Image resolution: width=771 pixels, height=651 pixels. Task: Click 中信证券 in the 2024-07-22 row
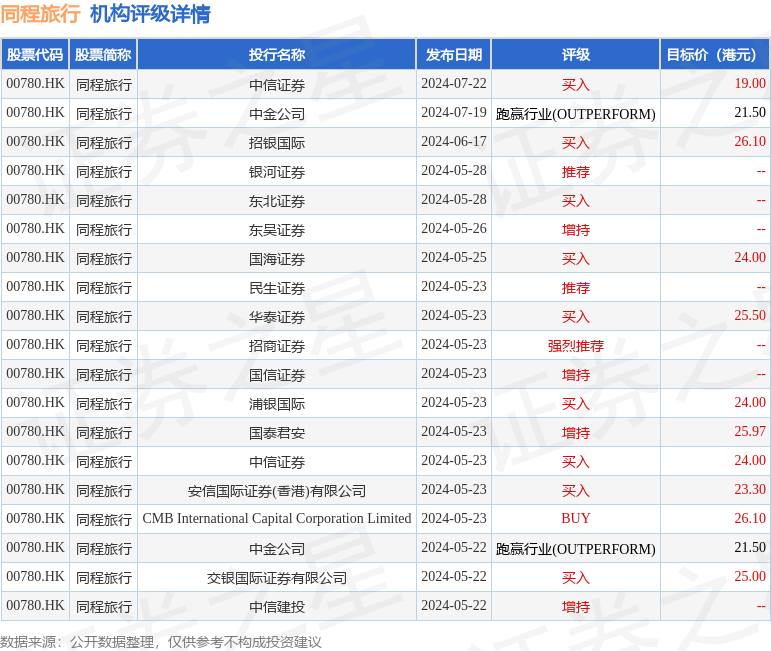(x=277, y=85)
